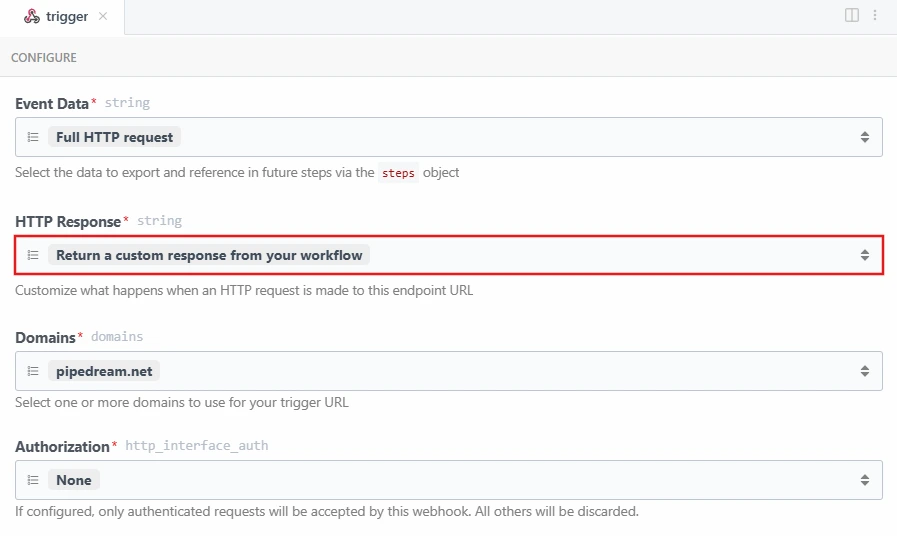Click the list icon in HTTP Response field

click(x=33, y=255)
